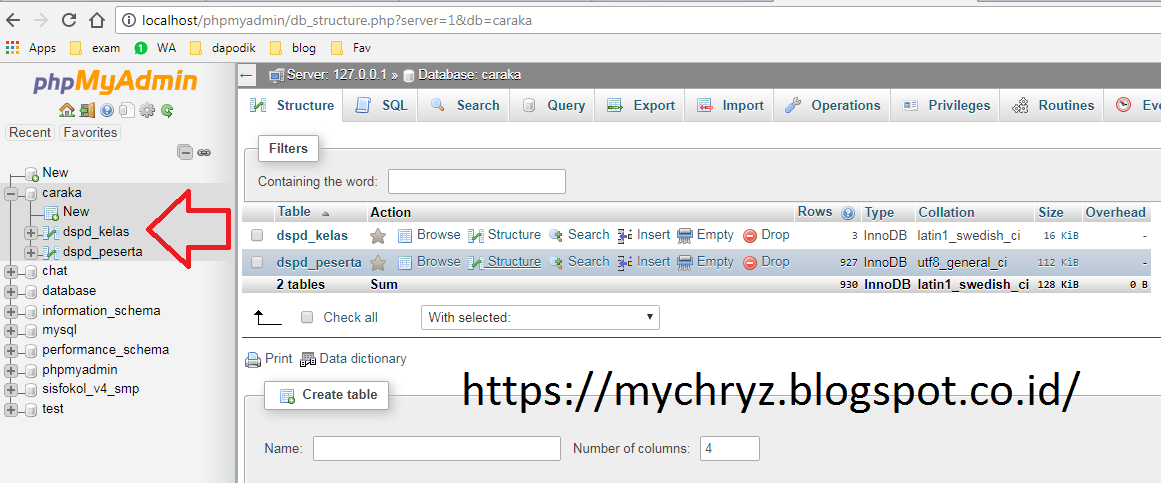Tick the Check all checkbox
Image resolution: width=1161 pixels, height=483 pixels.
coord(307,318)
